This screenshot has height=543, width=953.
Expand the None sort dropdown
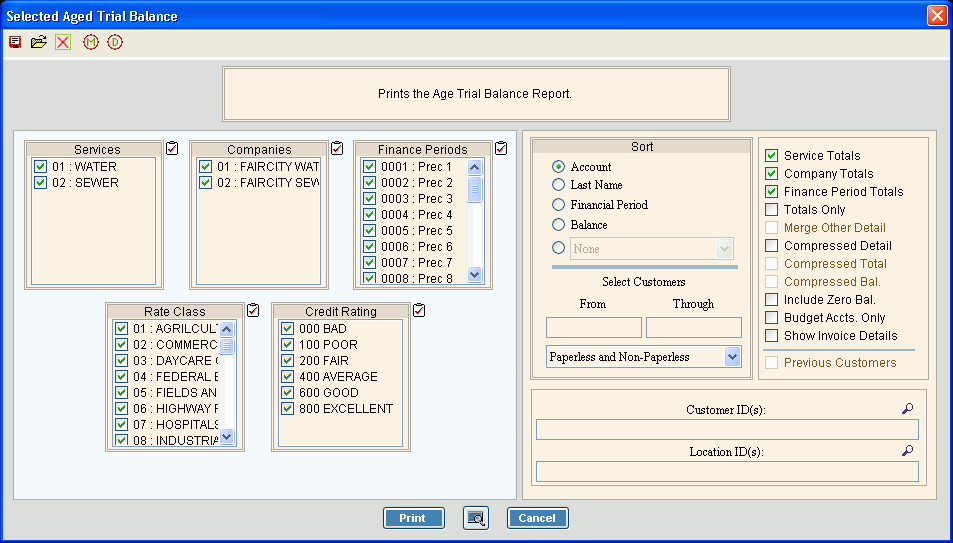pyautogui.click(x=724, y=249)
